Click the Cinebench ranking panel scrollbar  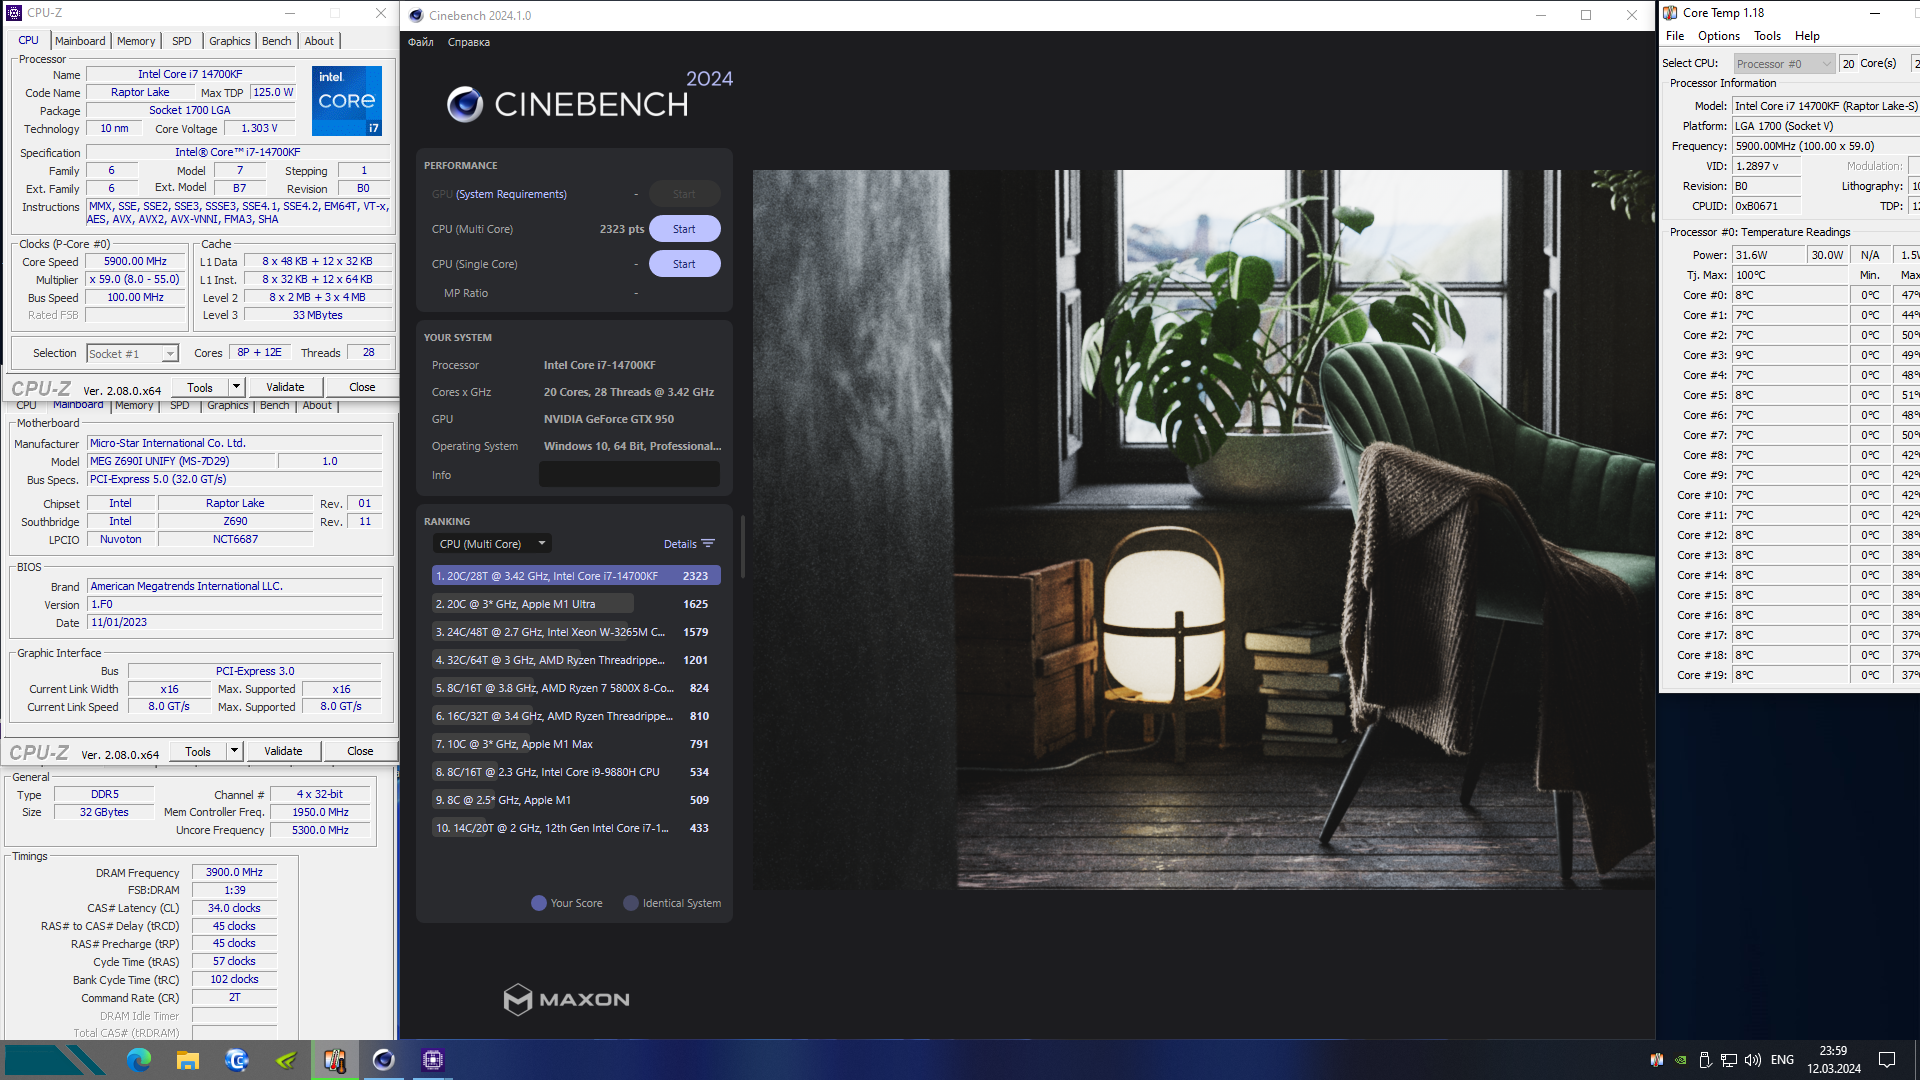coord(742,547)
